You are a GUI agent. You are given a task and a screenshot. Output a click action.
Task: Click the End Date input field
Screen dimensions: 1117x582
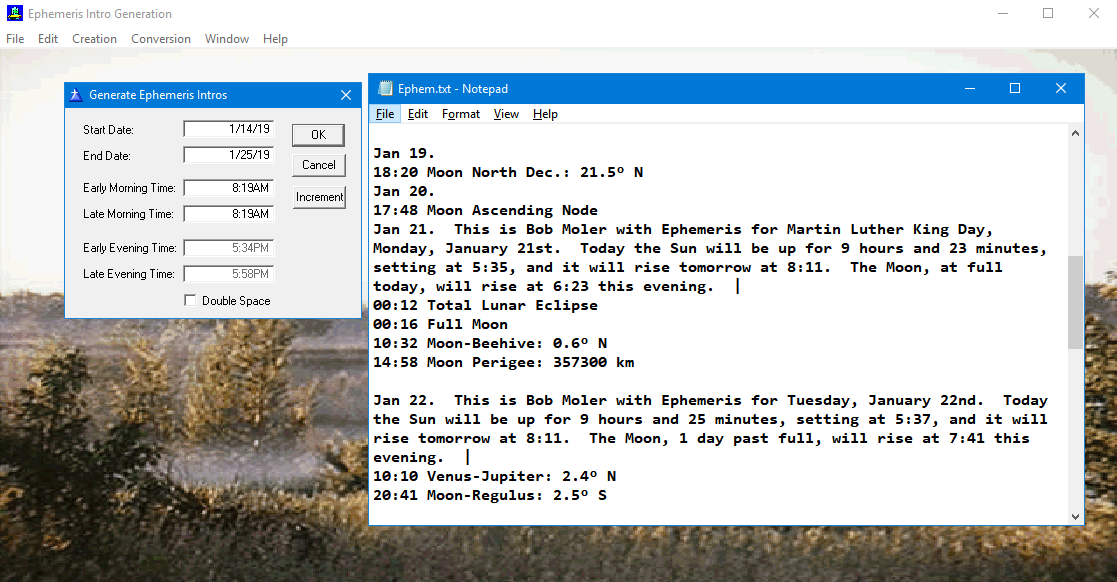pos(229,156)
